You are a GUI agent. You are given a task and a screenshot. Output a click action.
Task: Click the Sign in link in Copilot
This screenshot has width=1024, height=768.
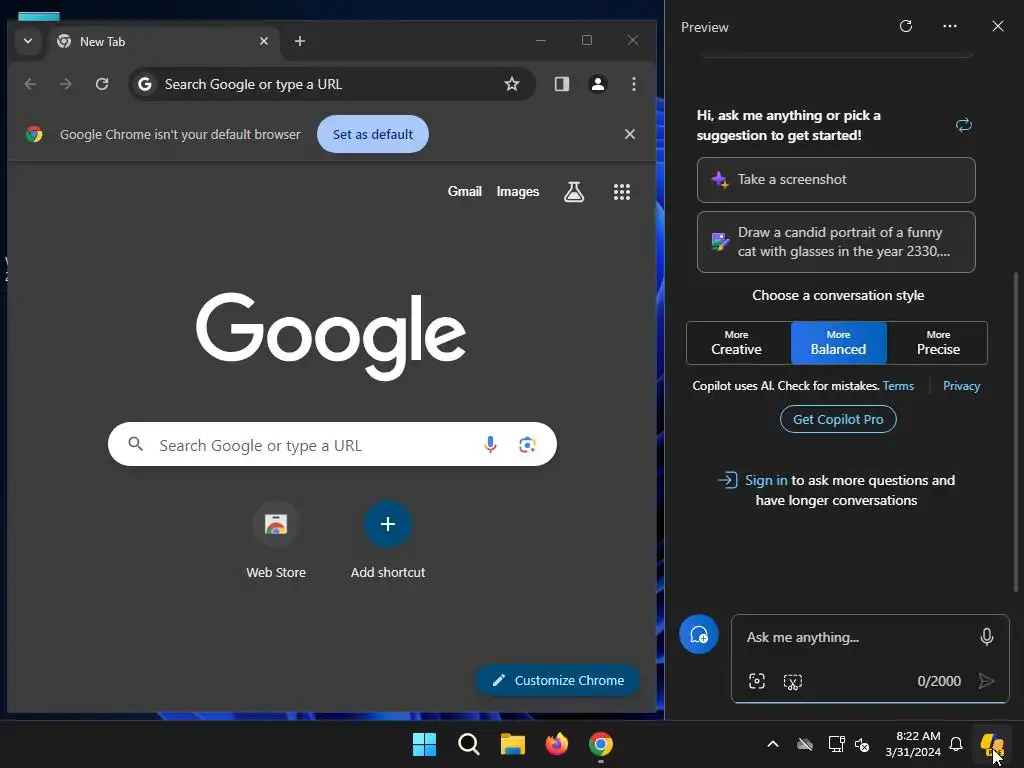point(766,480)
